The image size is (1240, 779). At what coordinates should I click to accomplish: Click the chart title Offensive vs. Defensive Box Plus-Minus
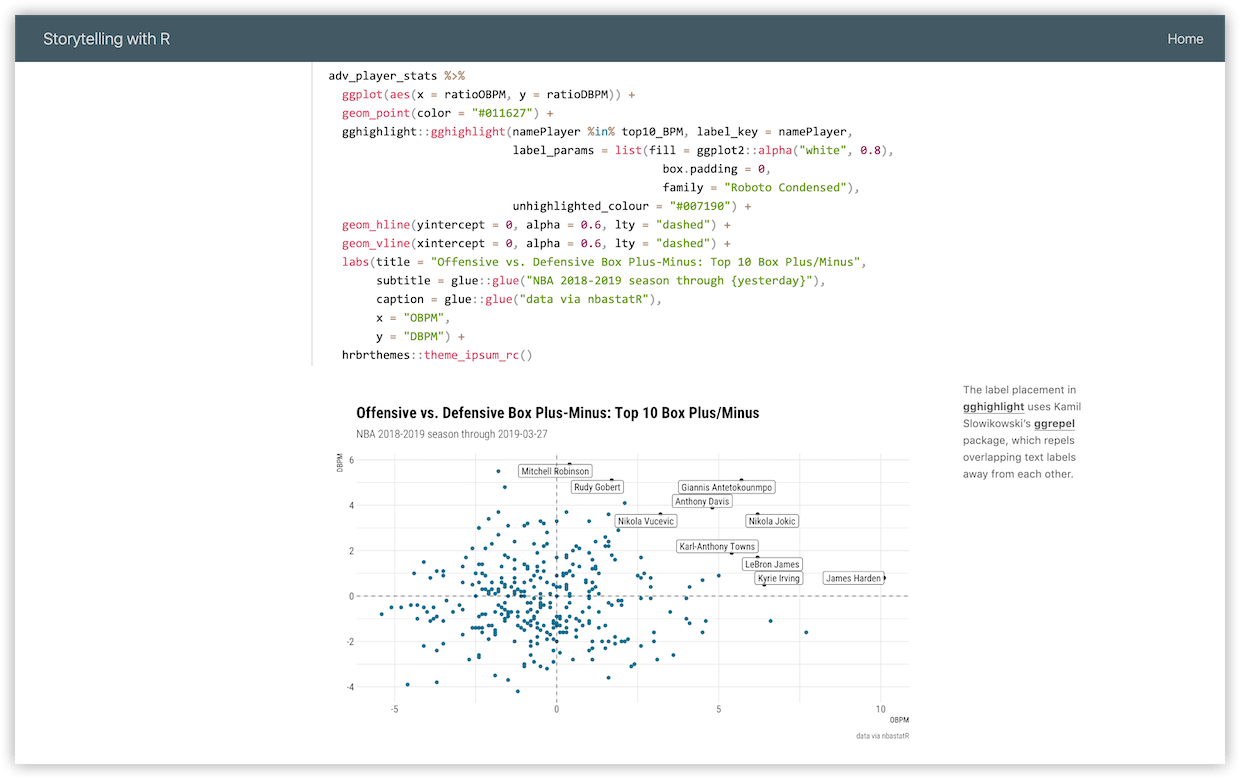pos(558,412)
